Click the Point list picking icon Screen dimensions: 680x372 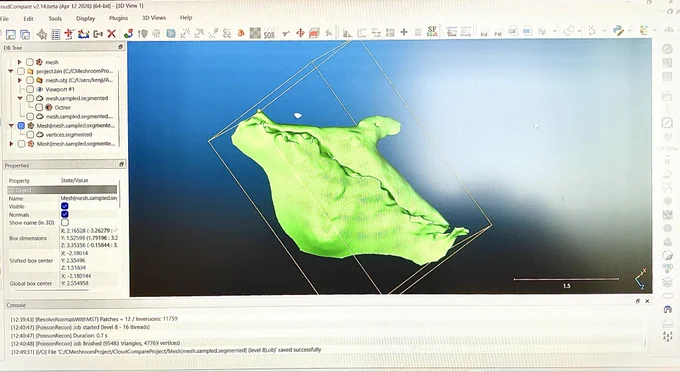click(56, 34)
